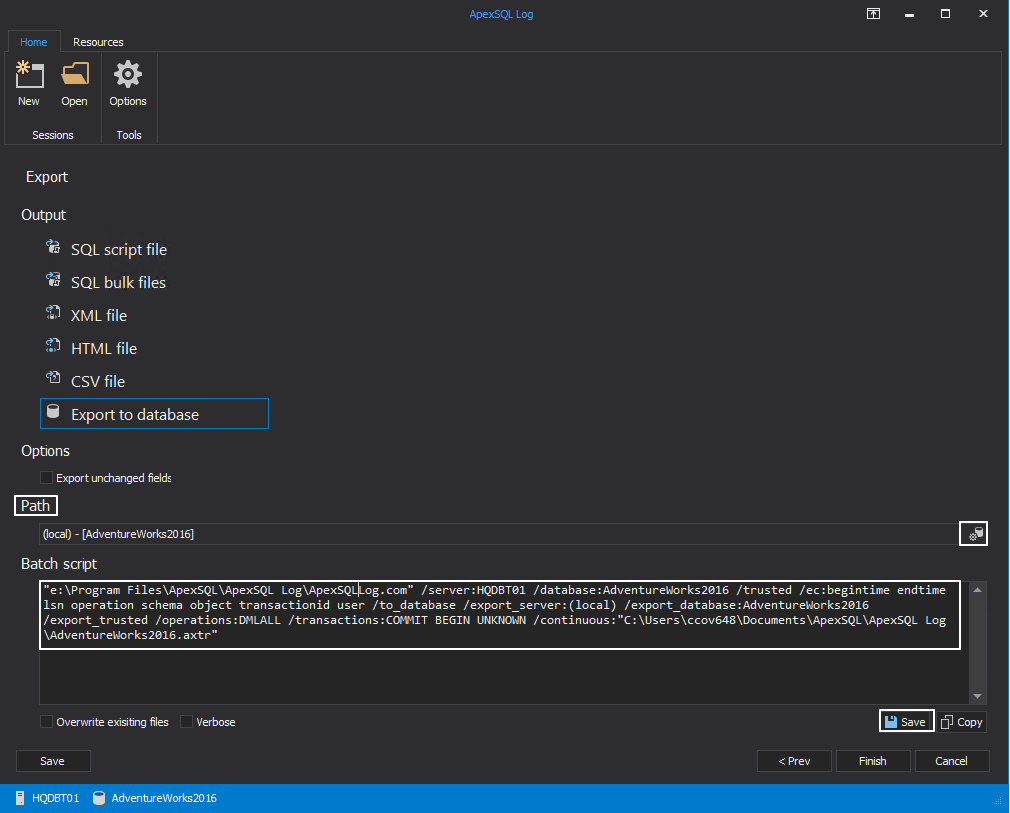The image size is (1010, 813).
Task: Select XML file output option
Action: (x=98, y=316)
